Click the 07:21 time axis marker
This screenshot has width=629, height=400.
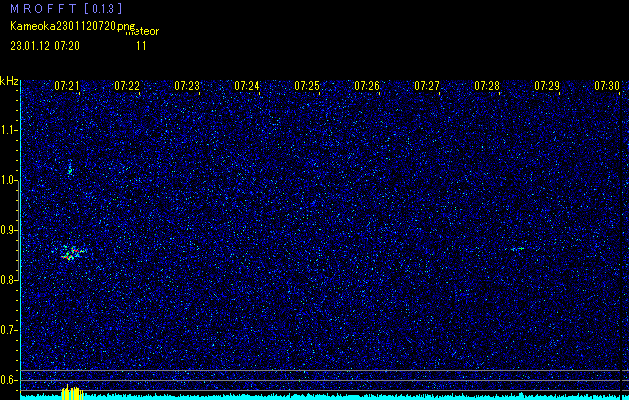coord(67,86)
